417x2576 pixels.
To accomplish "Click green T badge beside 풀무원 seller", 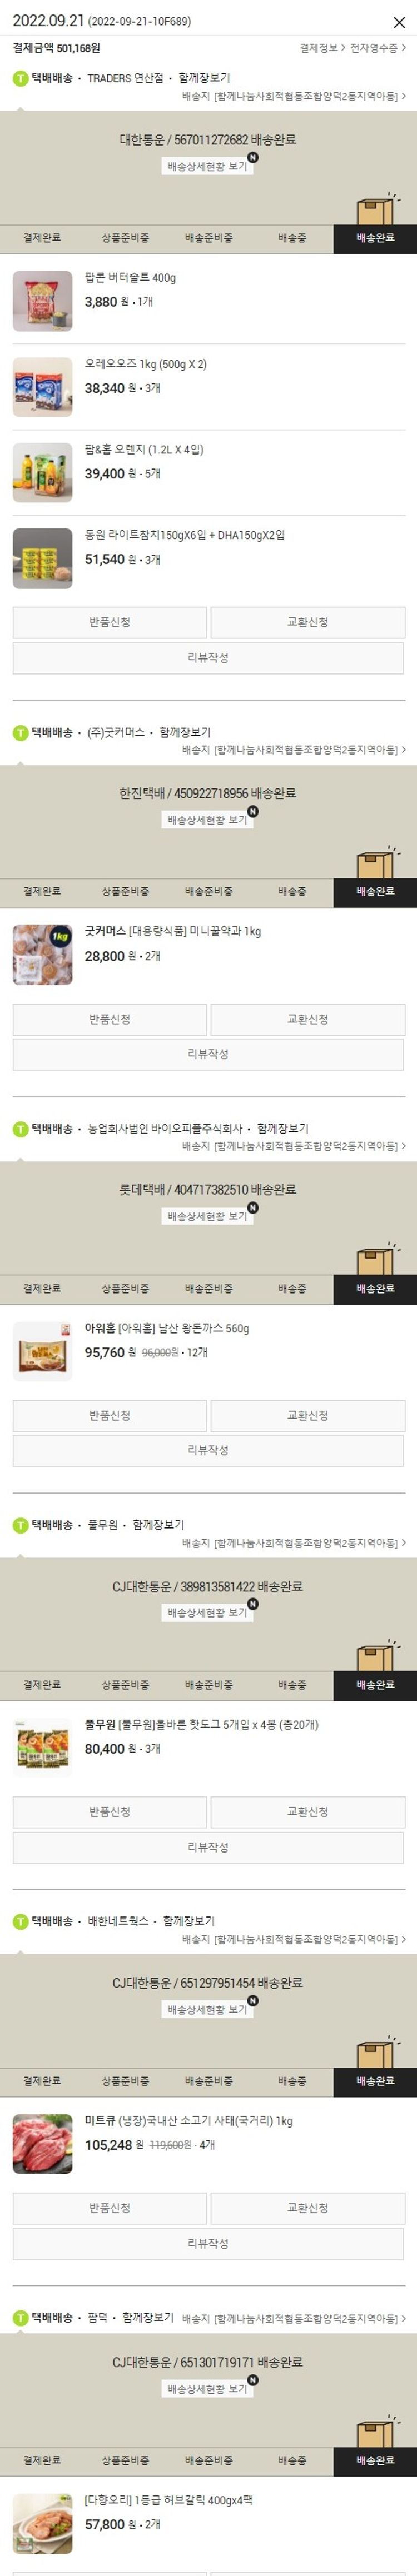I will tap(20, 1526).
